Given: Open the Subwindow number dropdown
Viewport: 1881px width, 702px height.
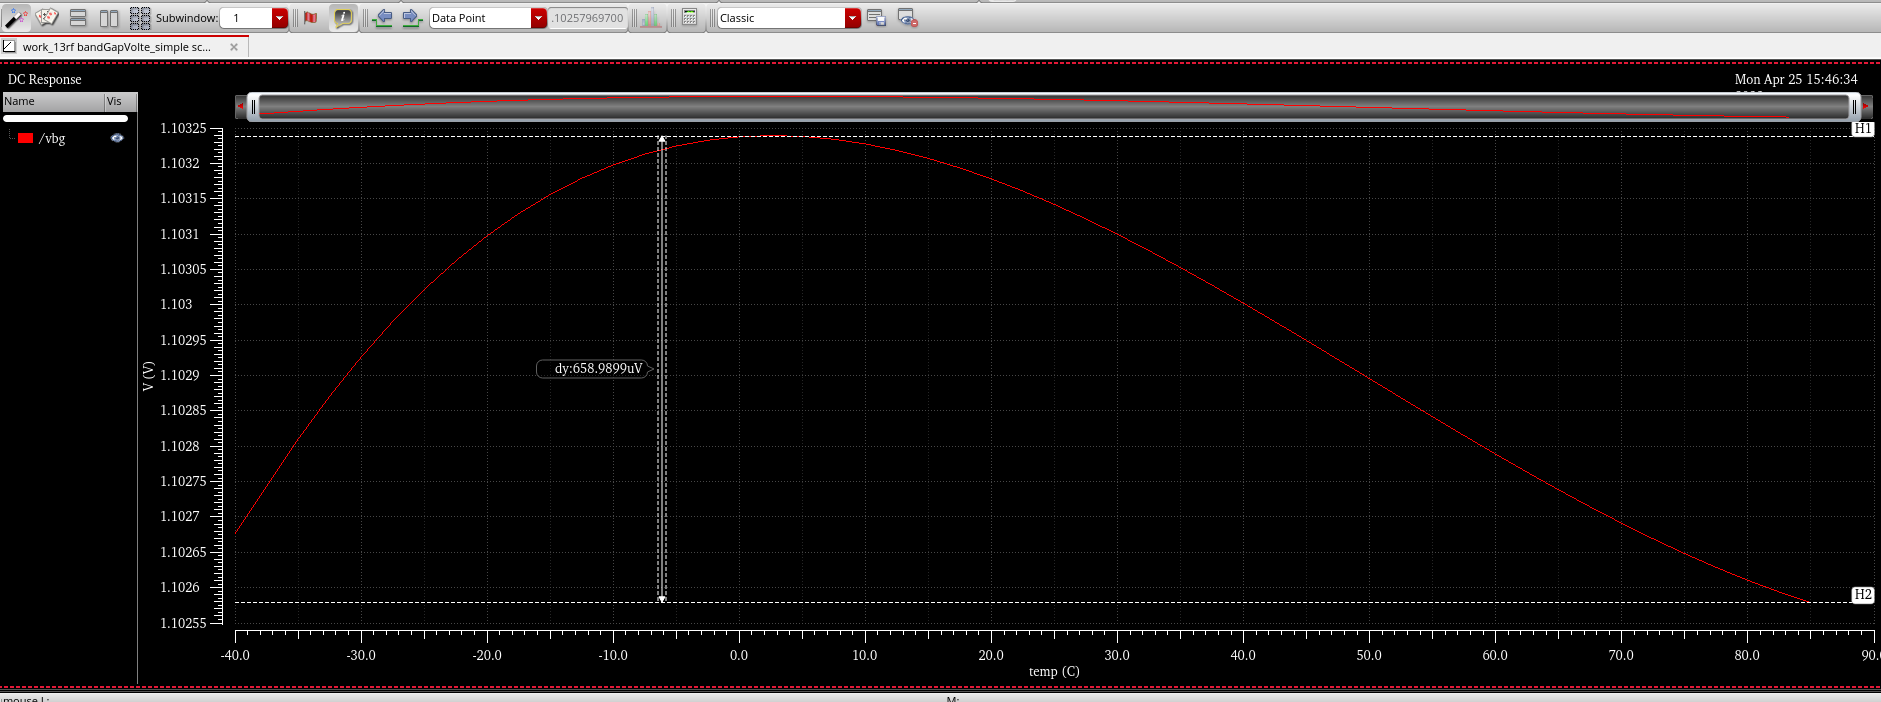Looking at the screenshot, I should coord(280,18).
